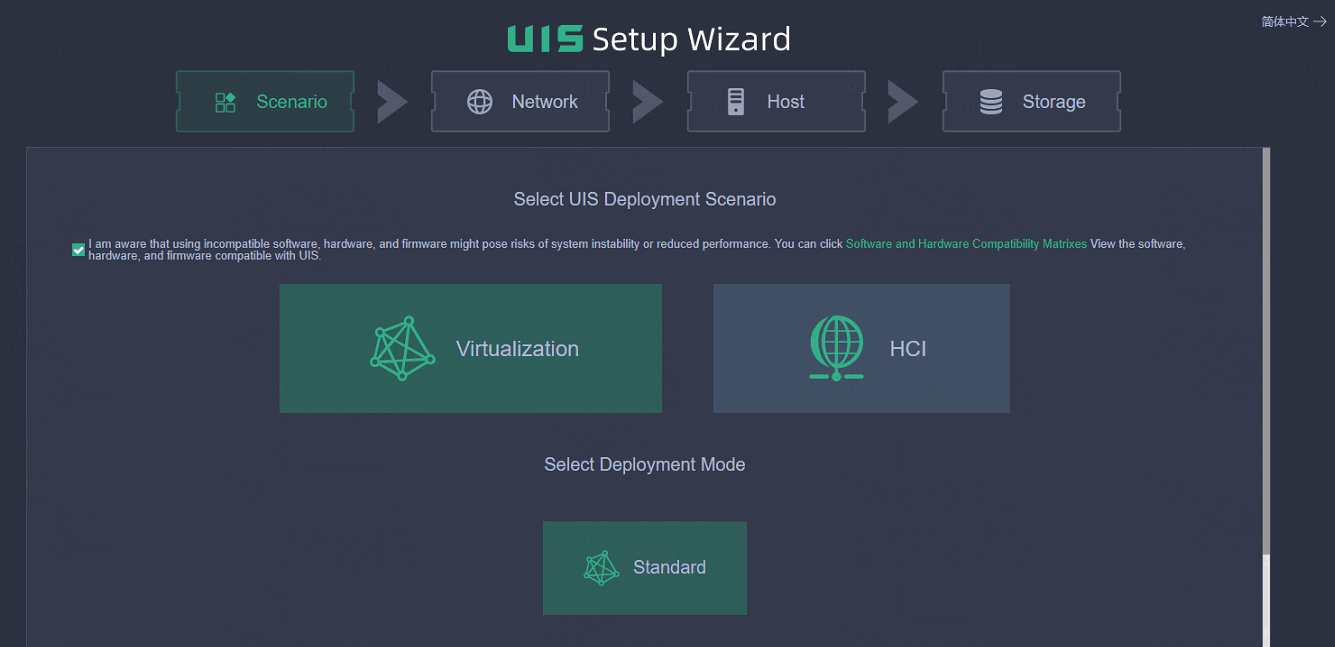The width and height of the screenshot is (1335, 647).
Task: Click the 'Setup Wizard' title text
Action: [x=691, y=39]
